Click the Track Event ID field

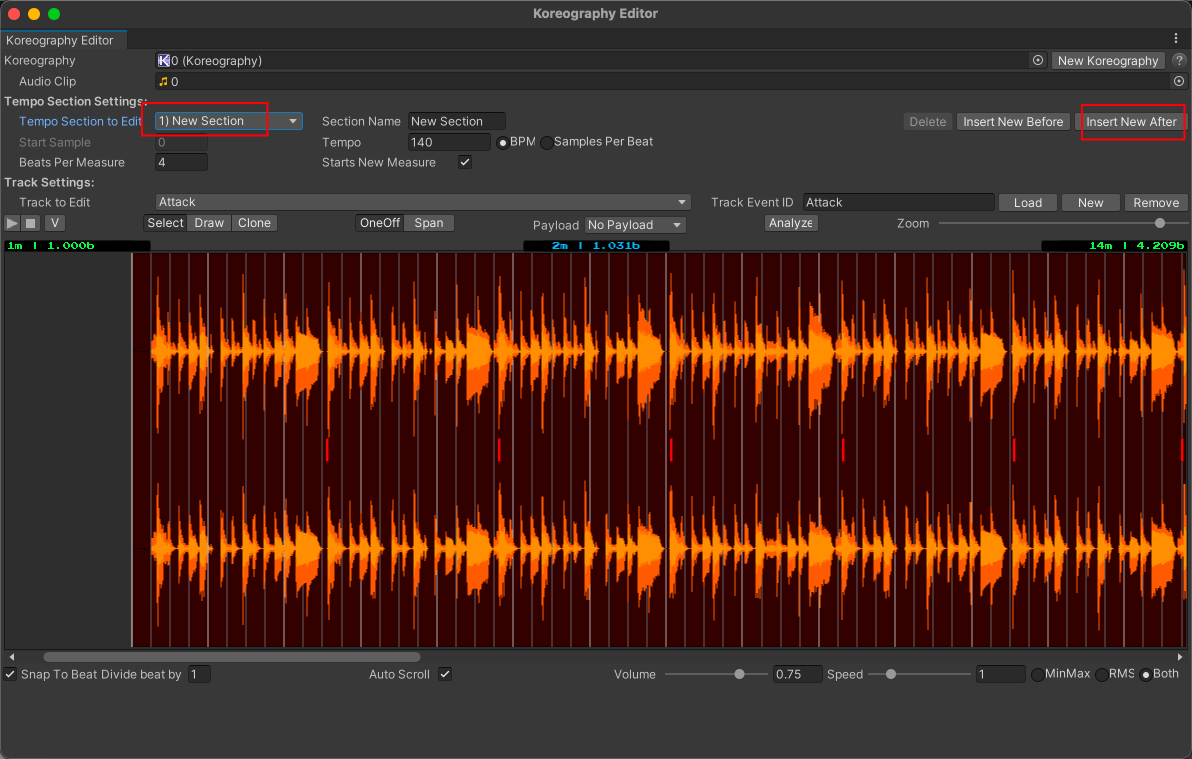[899, 202]
